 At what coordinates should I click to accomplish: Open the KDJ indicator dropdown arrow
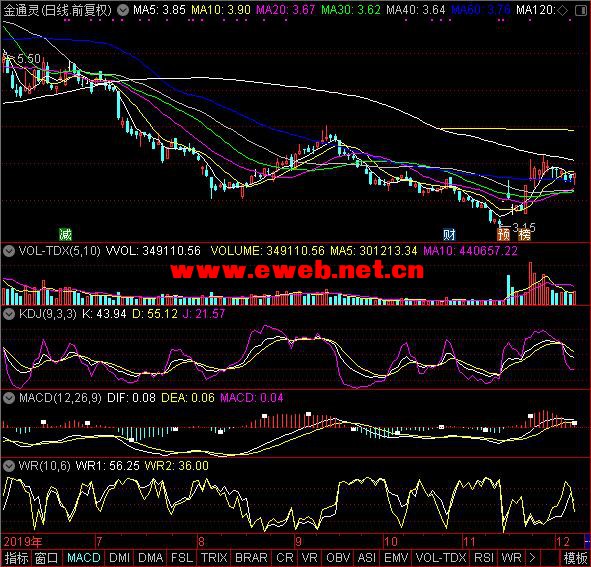(x=9, y=314)
